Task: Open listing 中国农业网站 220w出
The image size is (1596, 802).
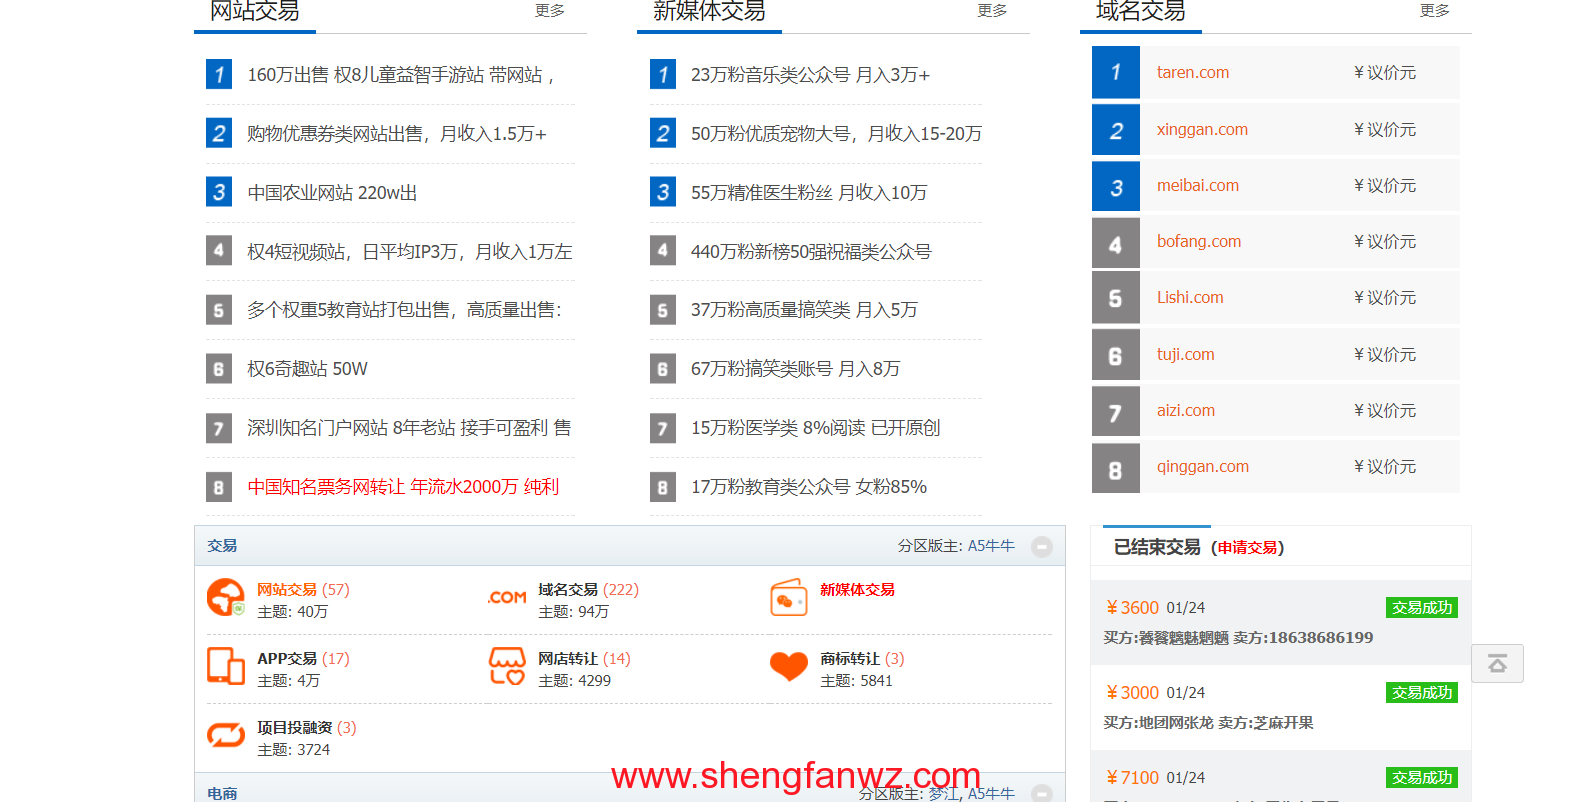Action: (332, 193)
